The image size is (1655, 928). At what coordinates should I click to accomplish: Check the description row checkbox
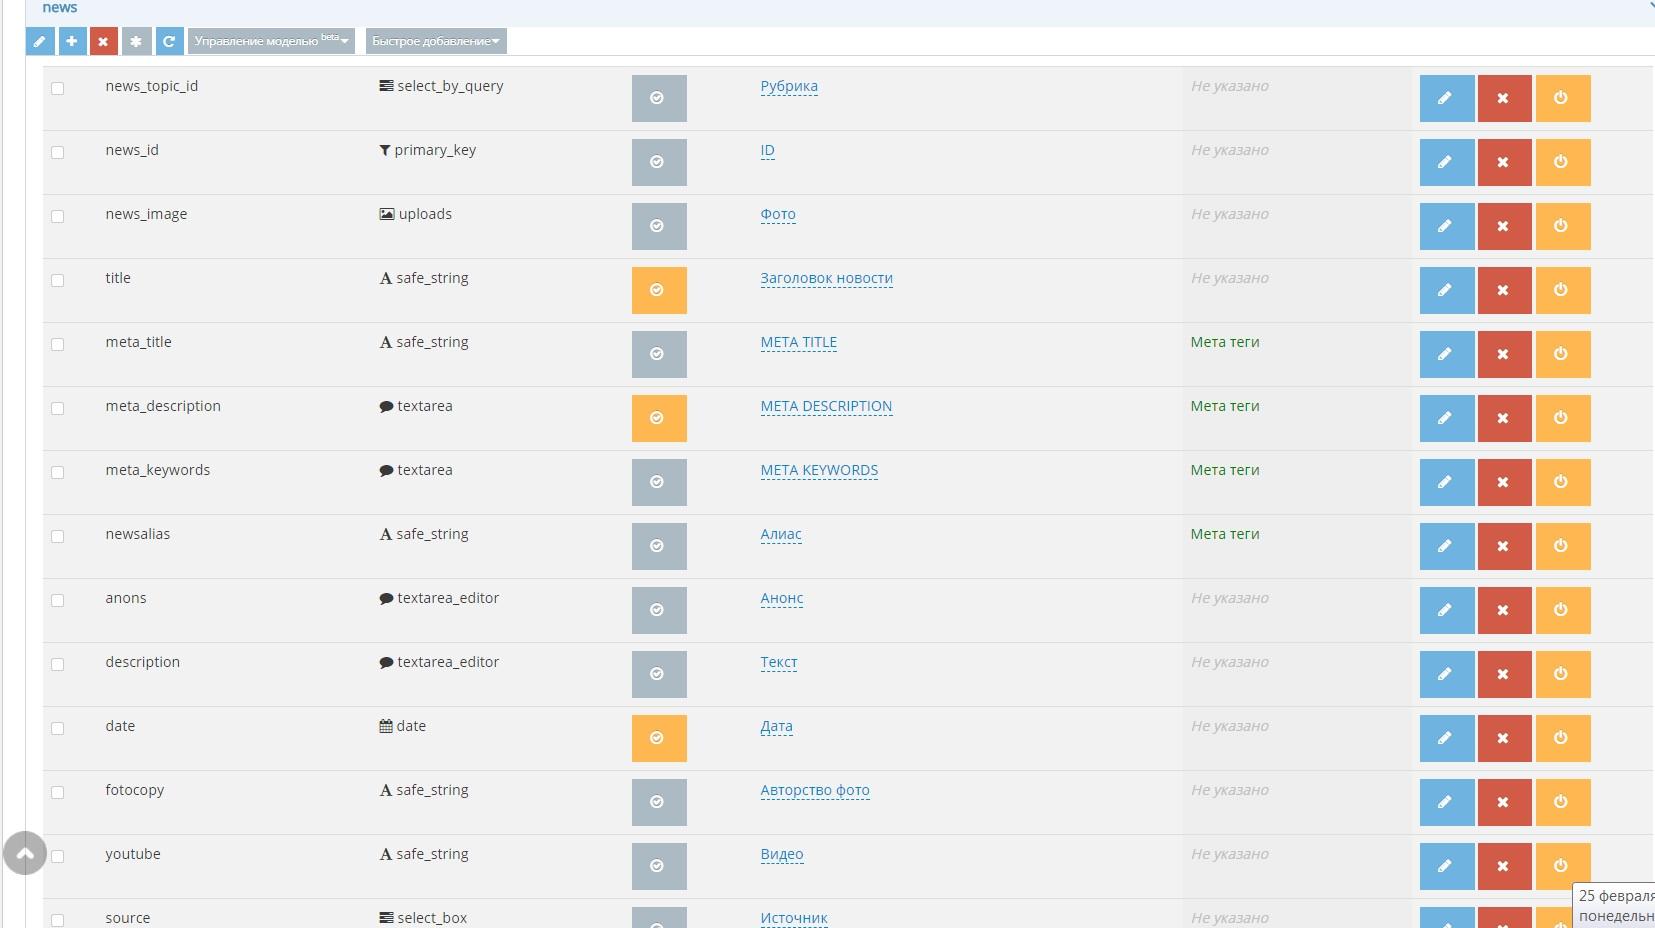57,664
